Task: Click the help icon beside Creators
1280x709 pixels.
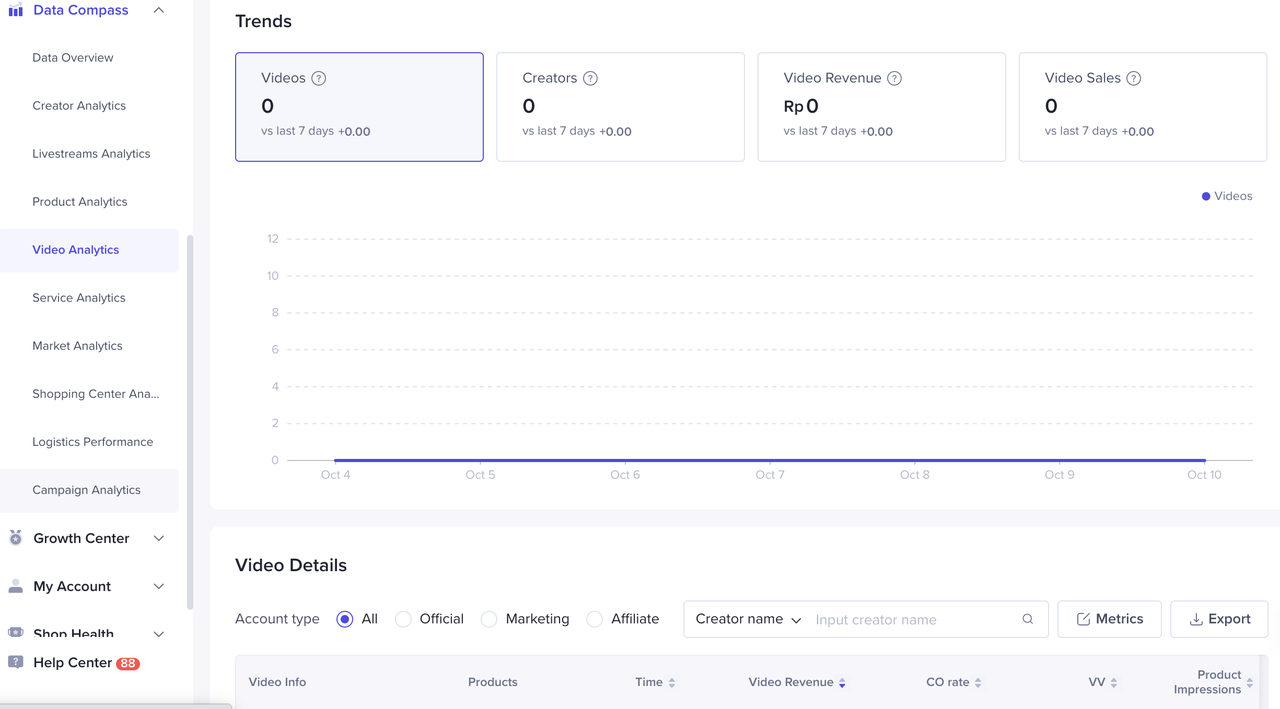Action: [x=590, y=78]
